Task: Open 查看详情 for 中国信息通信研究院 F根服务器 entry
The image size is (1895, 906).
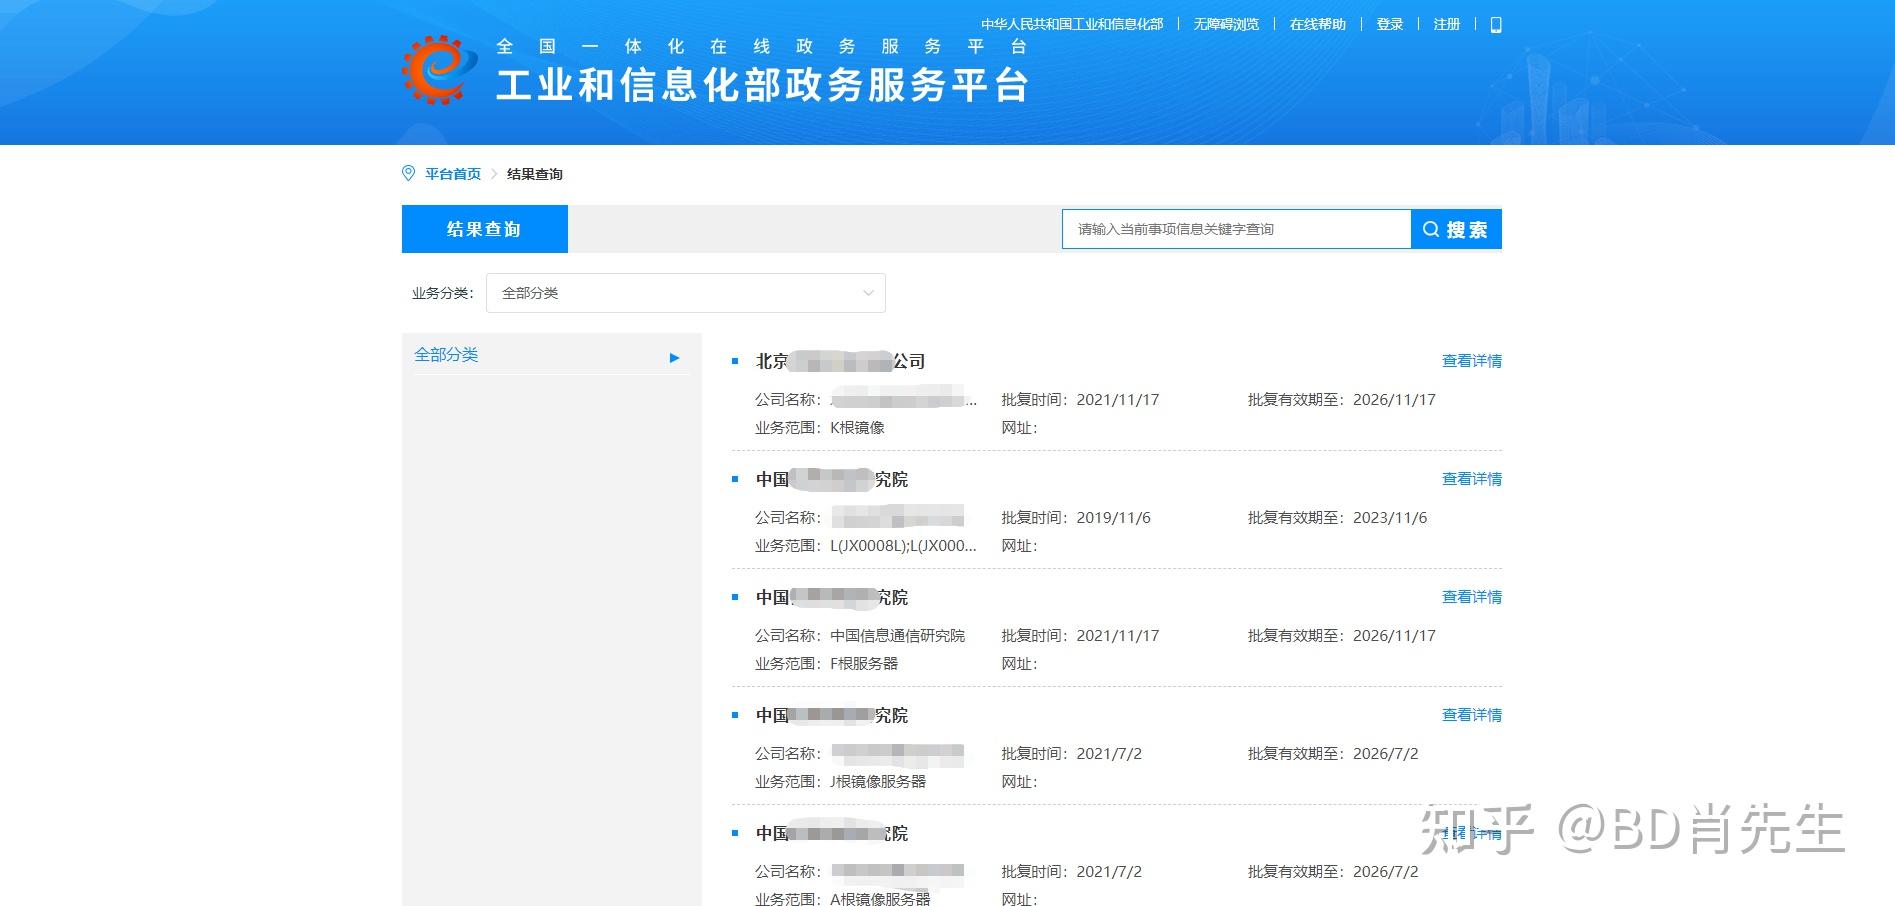Action: (1471, 596)
